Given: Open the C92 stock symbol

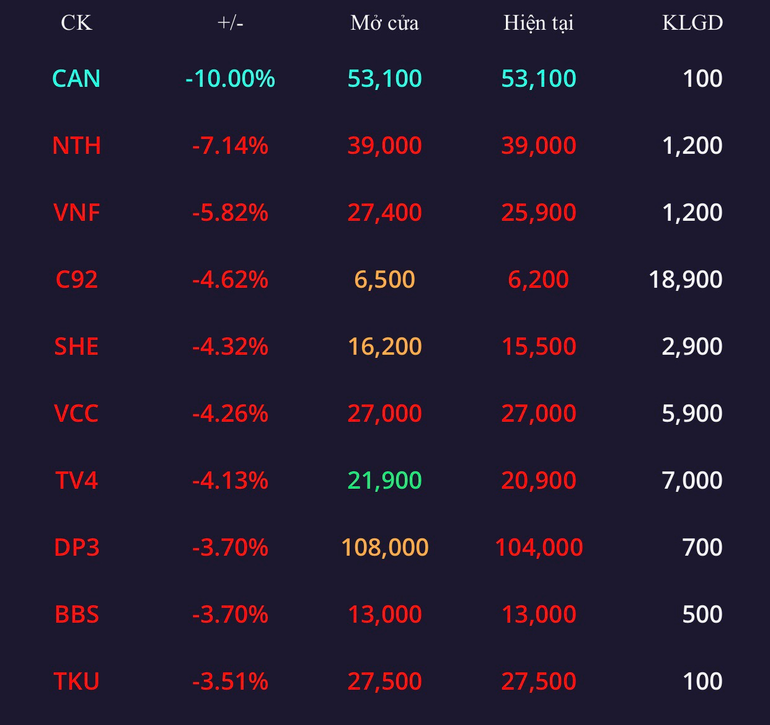Looking at the screenshot, I should pos(76,279).
